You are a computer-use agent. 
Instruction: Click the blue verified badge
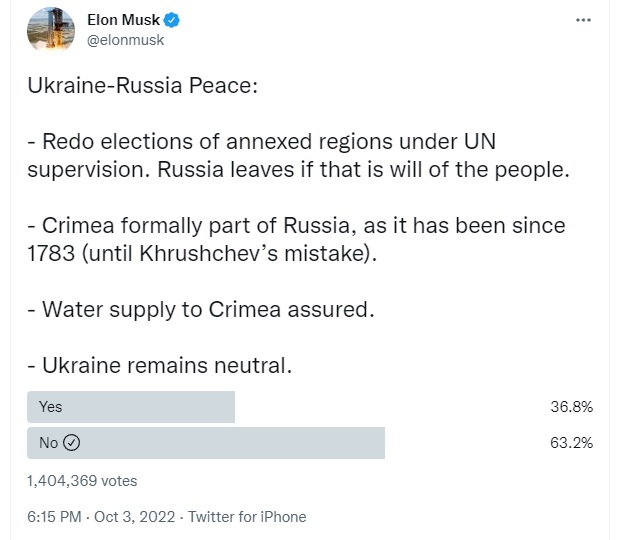[x=171, y=20]
